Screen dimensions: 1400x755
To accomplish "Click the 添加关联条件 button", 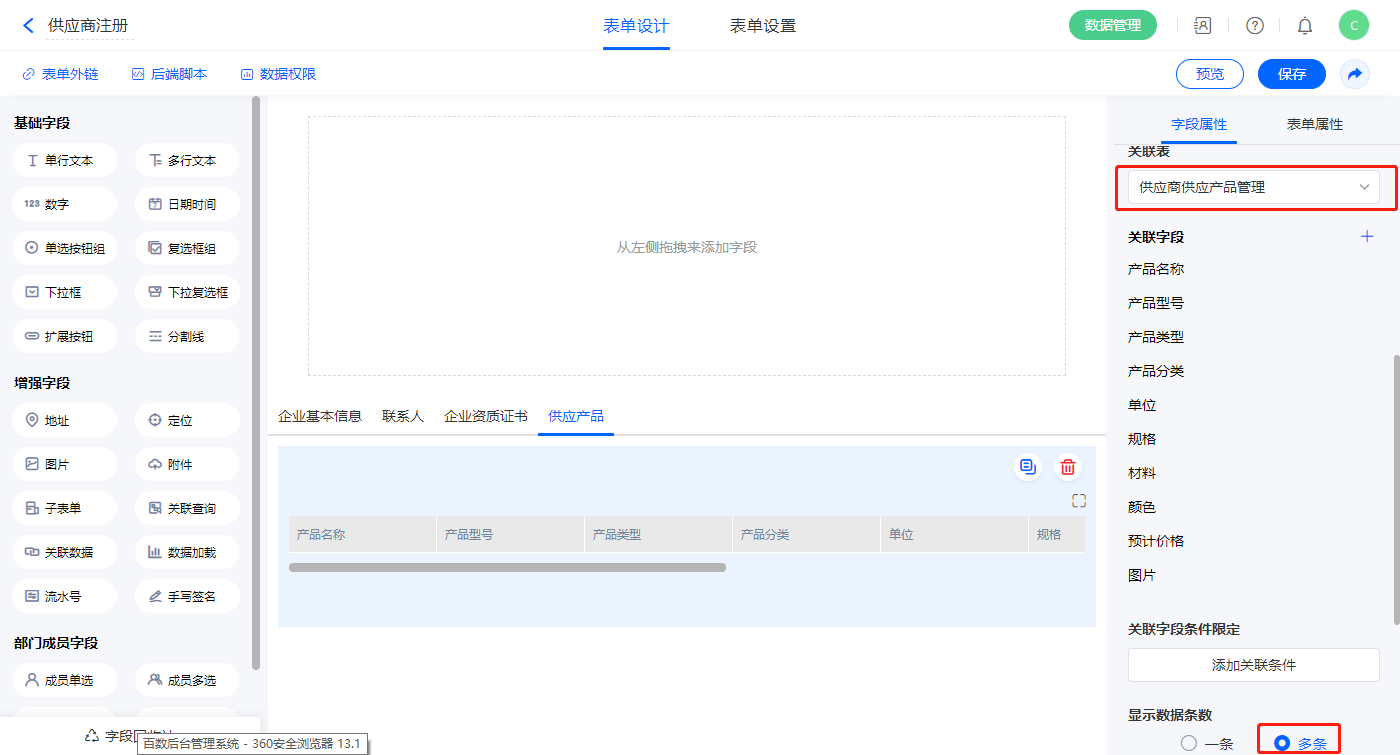I will click(1253, 665).
